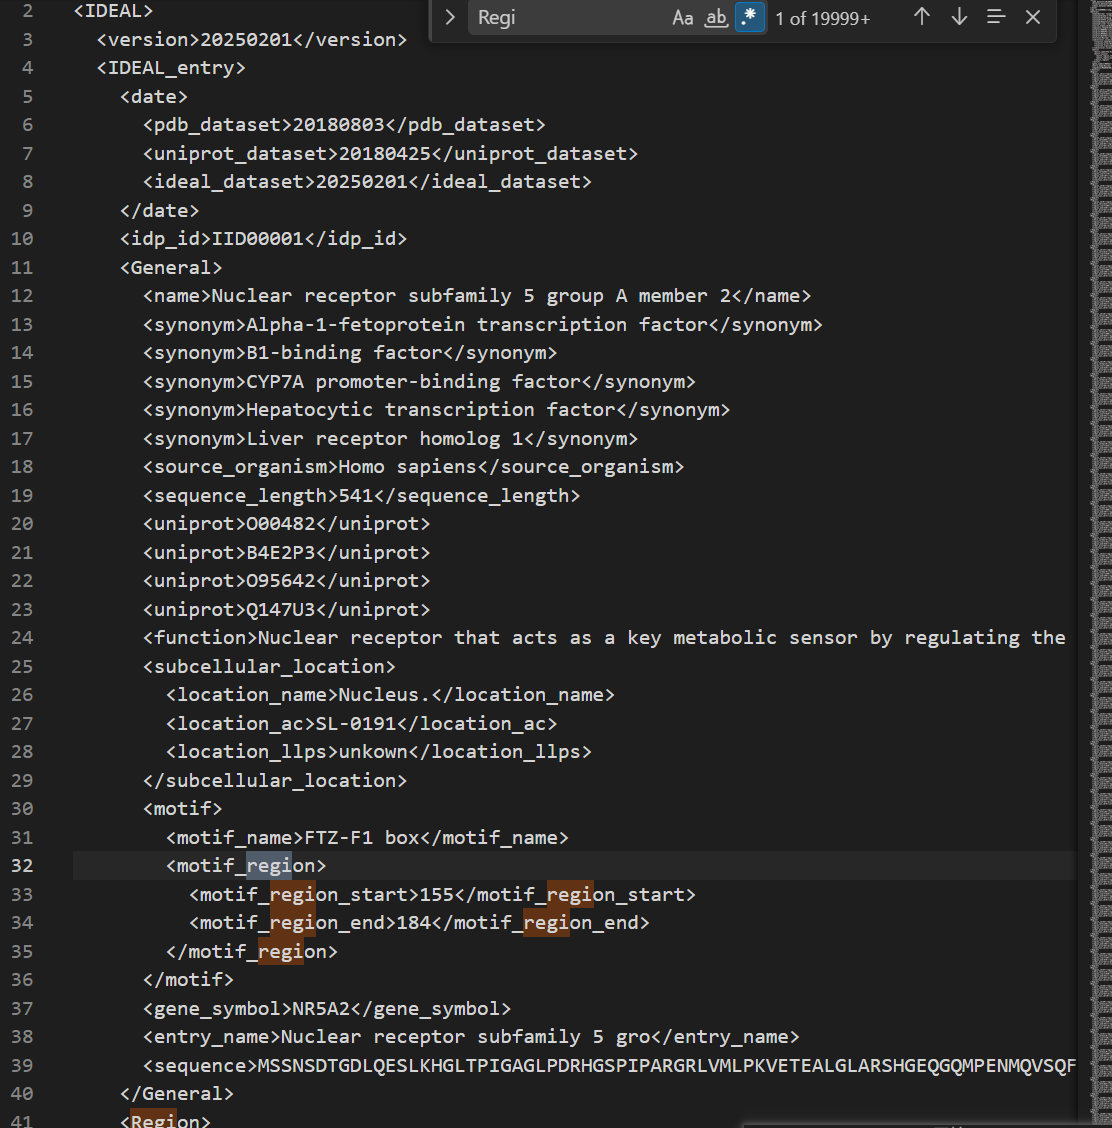The image size is (1112, 1128).
Task: Click gene_symbol value NR5A2
Action: click(321, 1009)
